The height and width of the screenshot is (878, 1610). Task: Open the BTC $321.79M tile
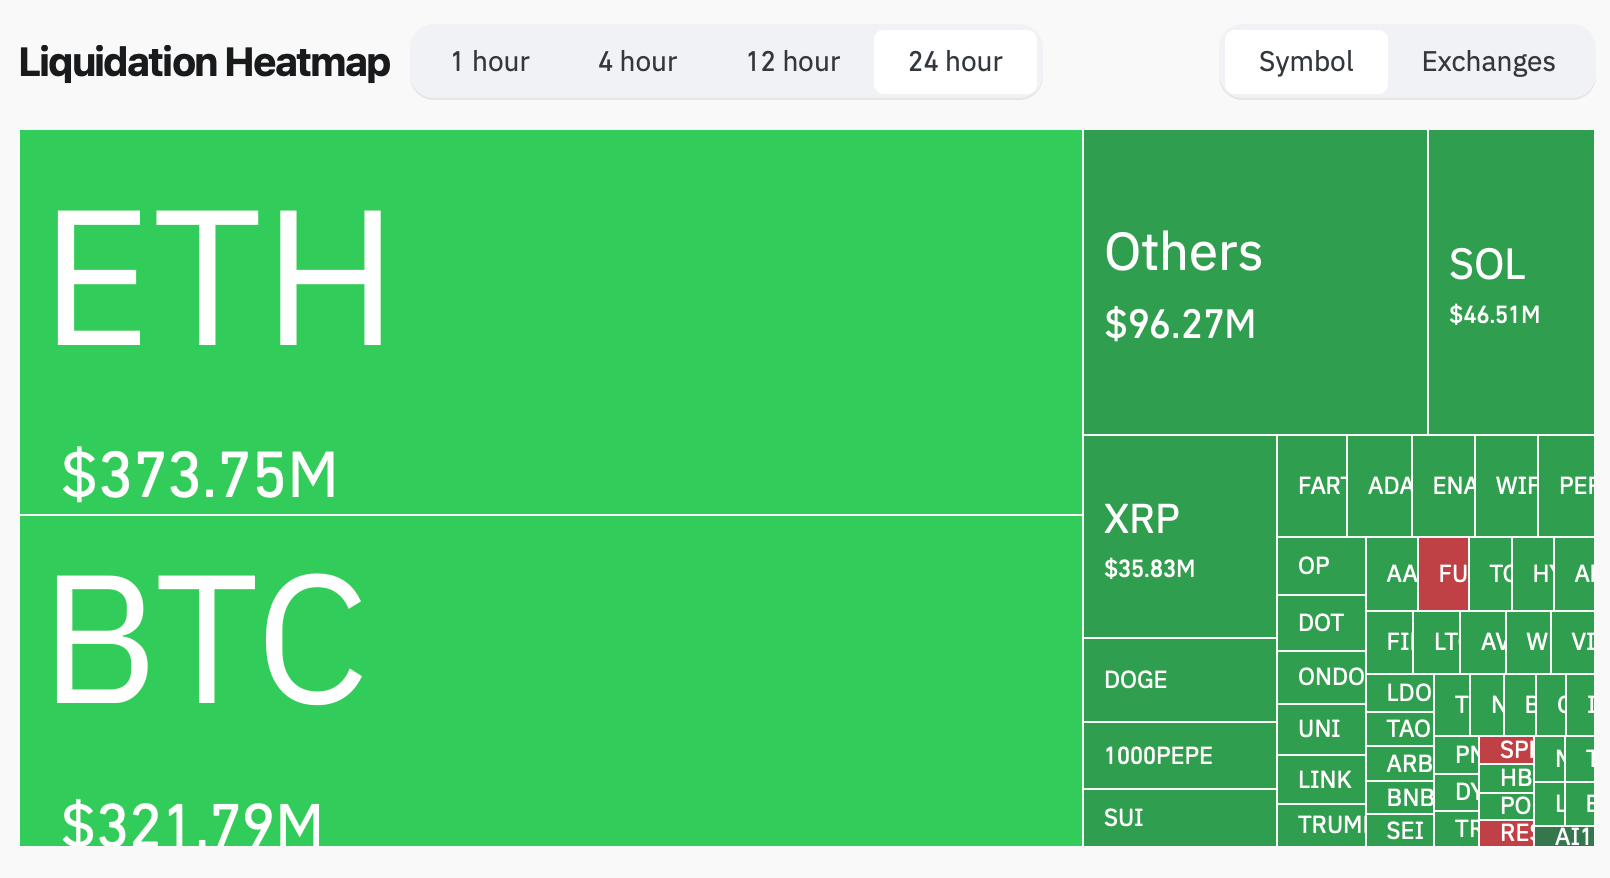pyautogui.click(x=550, y=680)
